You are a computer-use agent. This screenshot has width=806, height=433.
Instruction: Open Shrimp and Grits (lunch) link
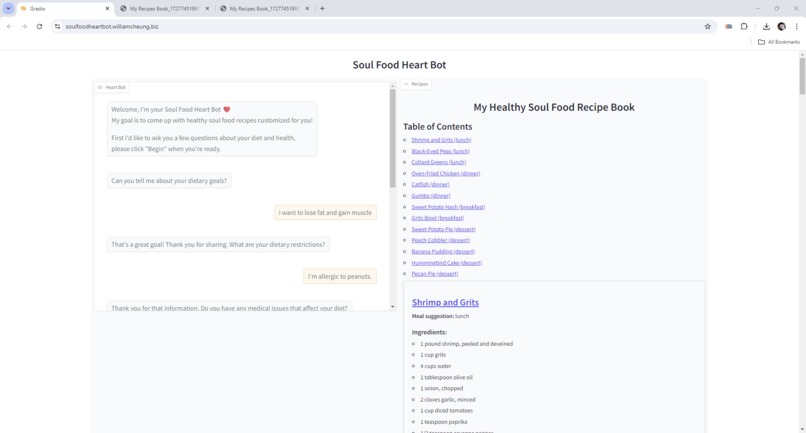(441, 140)
